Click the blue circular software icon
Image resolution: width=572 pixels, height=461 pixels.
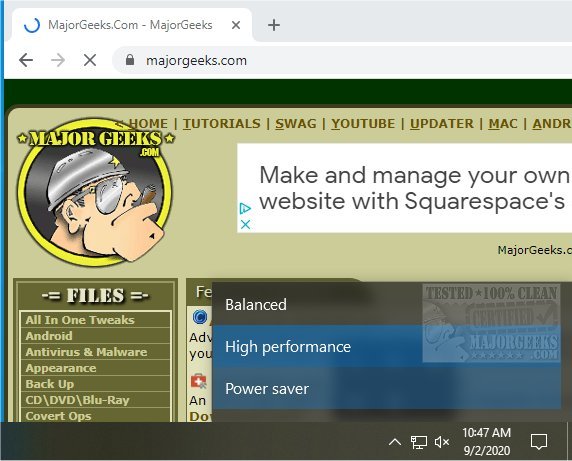200,317
